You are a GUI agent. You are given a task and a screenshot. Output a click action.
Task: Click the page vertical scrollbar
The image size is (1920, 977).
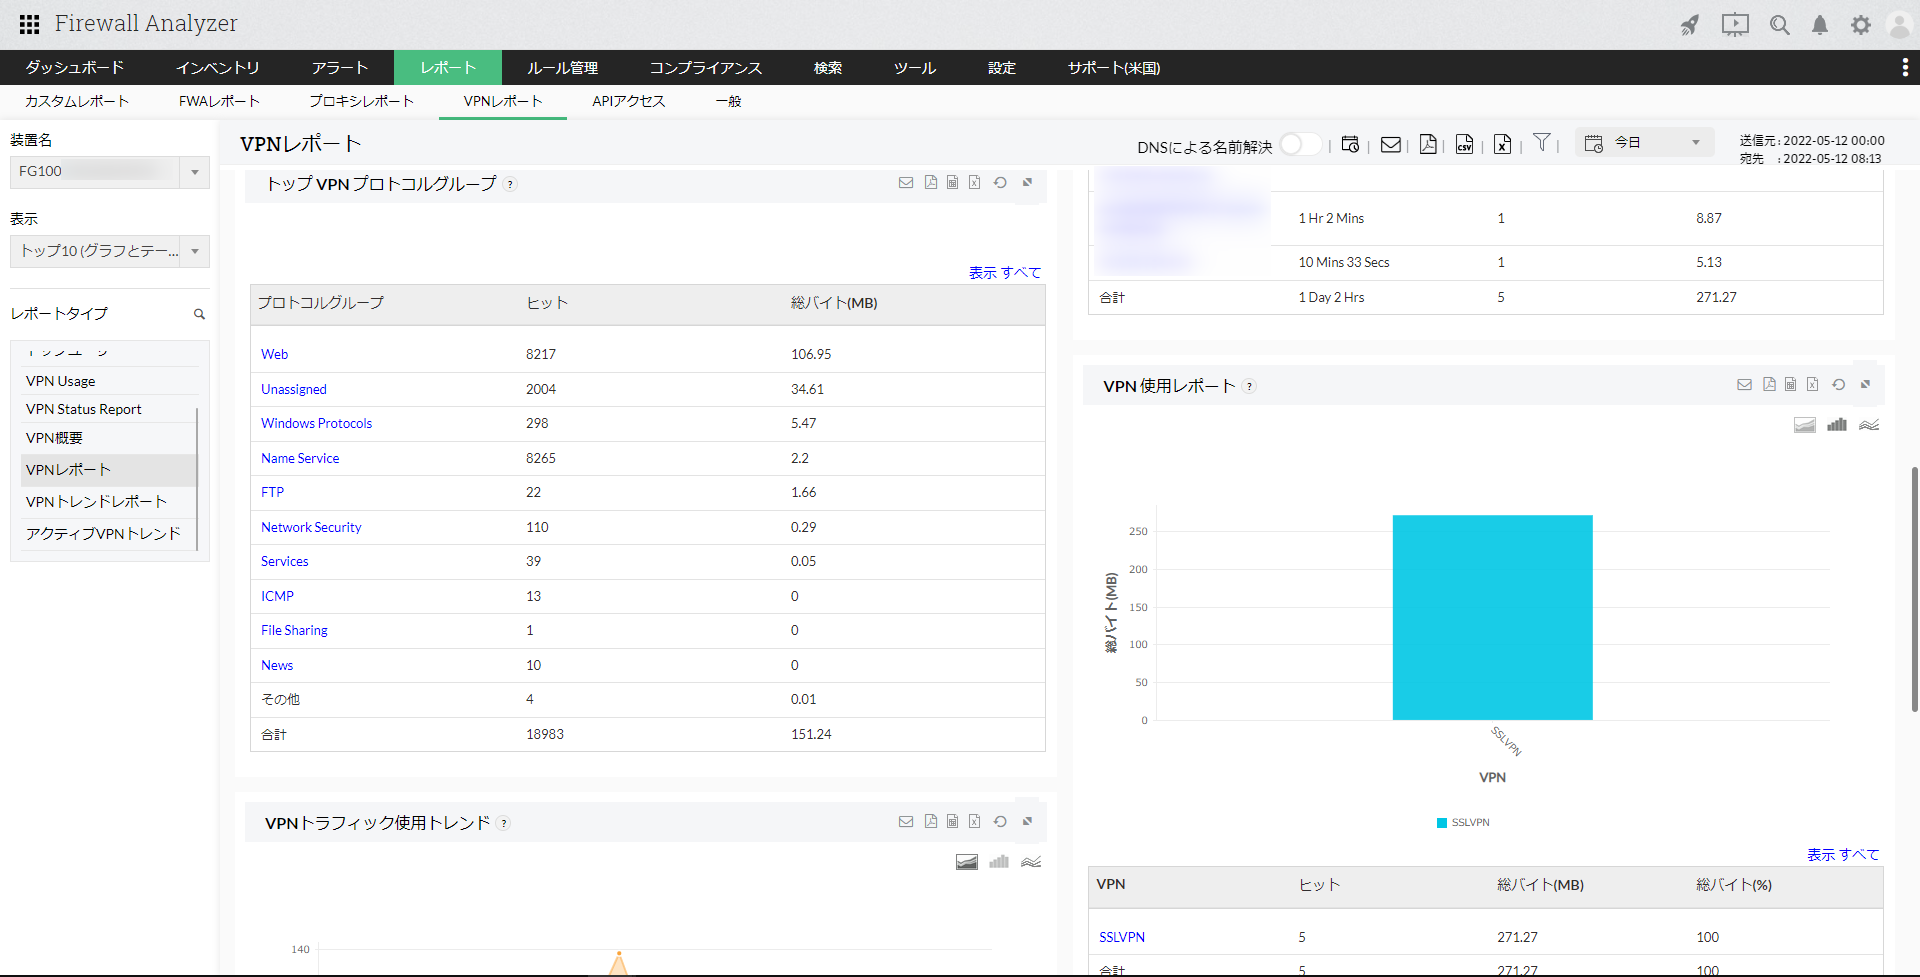click(x=1915, y=589)
